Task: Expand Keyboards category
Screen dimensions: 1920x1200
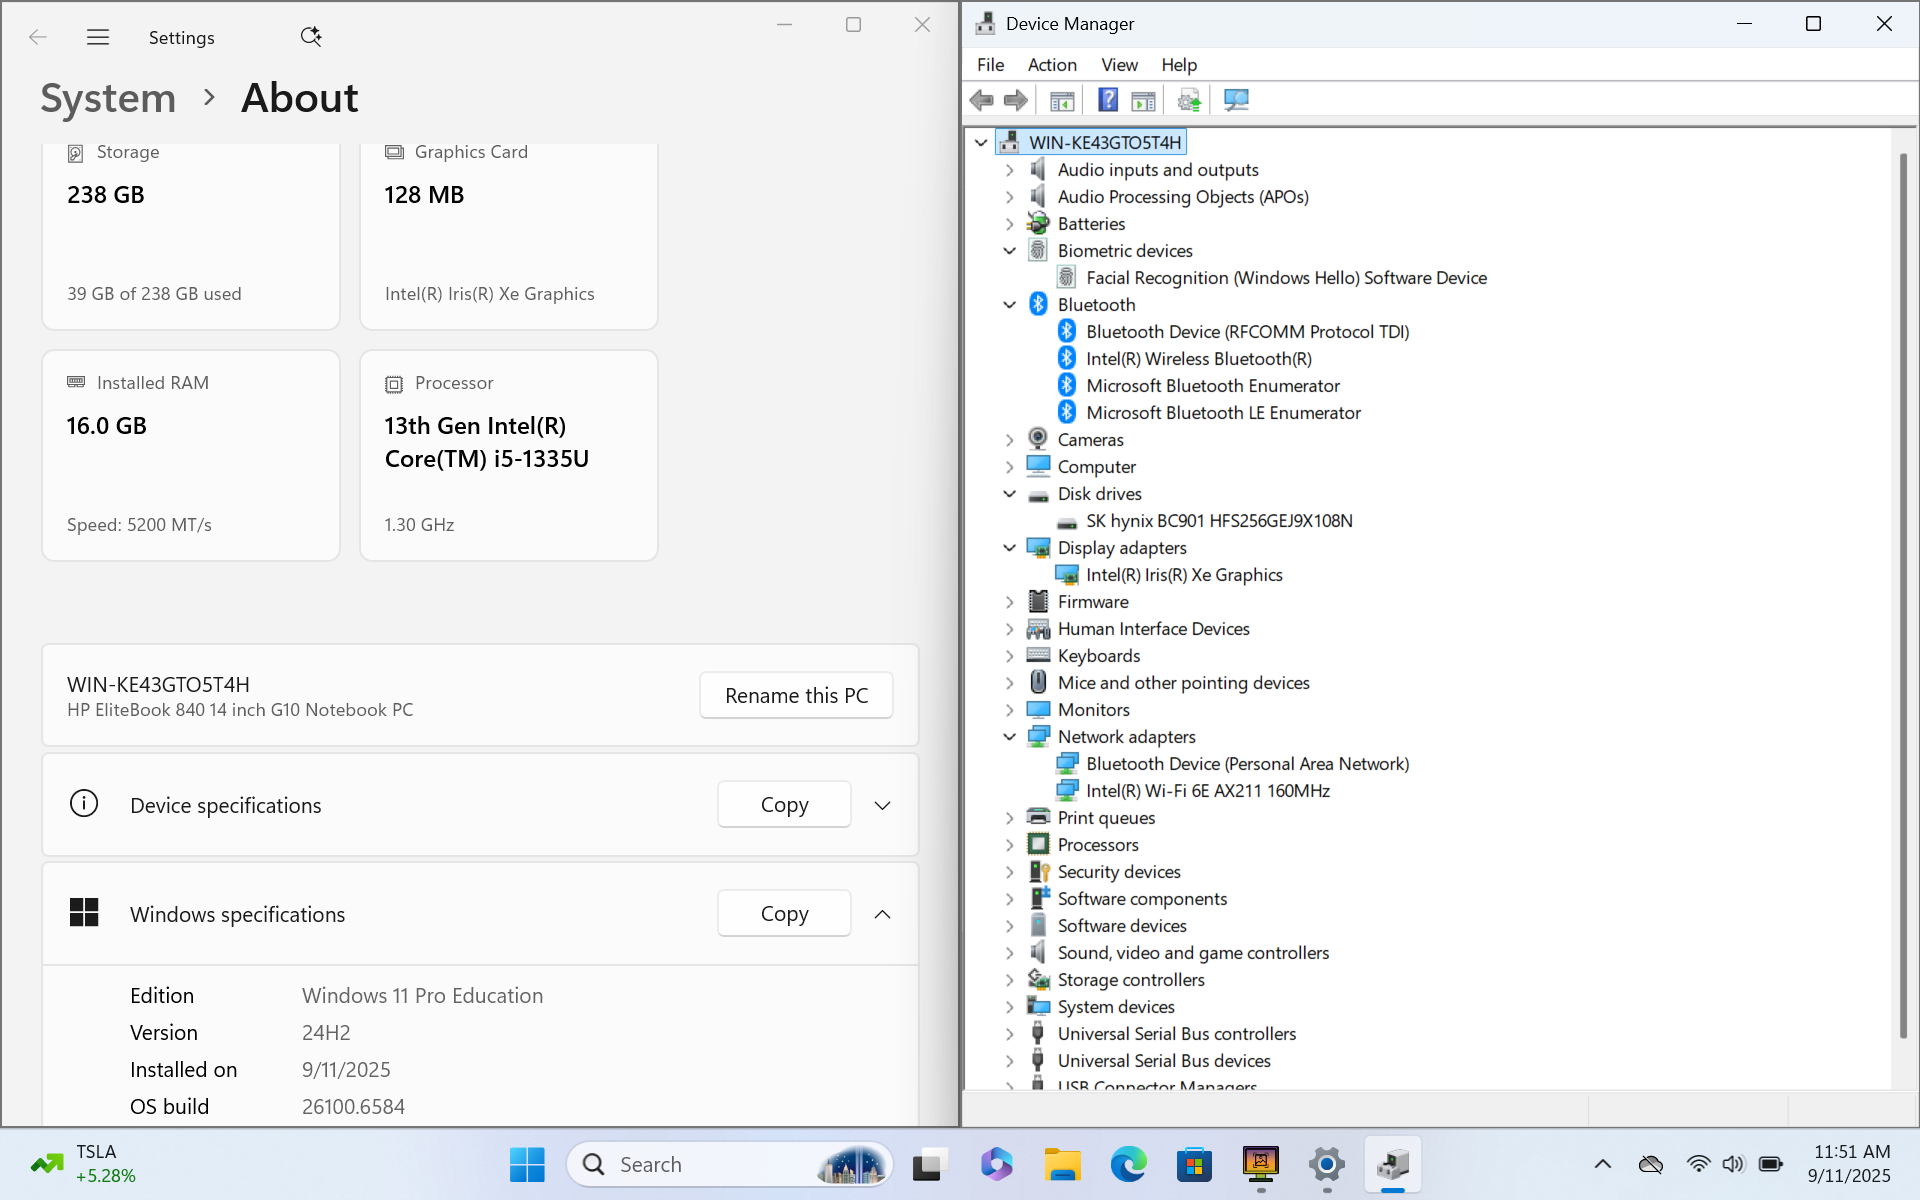Action: pos(1010,655)
